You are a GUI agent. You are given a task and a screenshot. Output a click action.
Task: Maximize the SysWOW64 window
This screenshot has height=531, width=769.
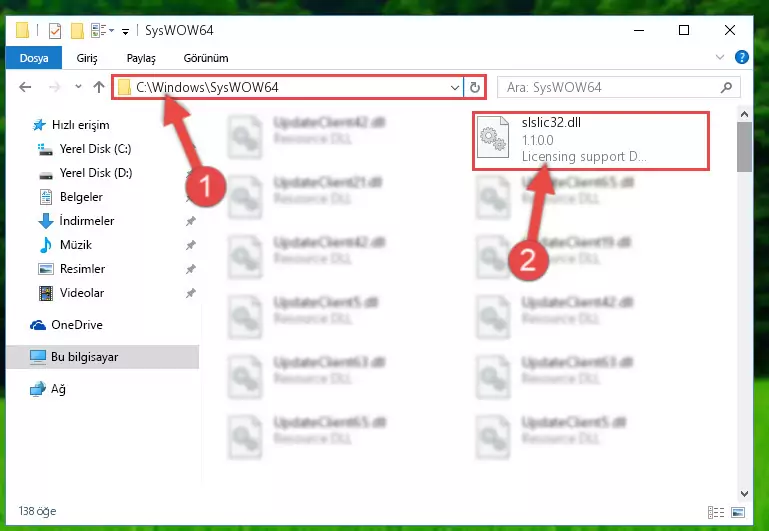tap(684, 30)
